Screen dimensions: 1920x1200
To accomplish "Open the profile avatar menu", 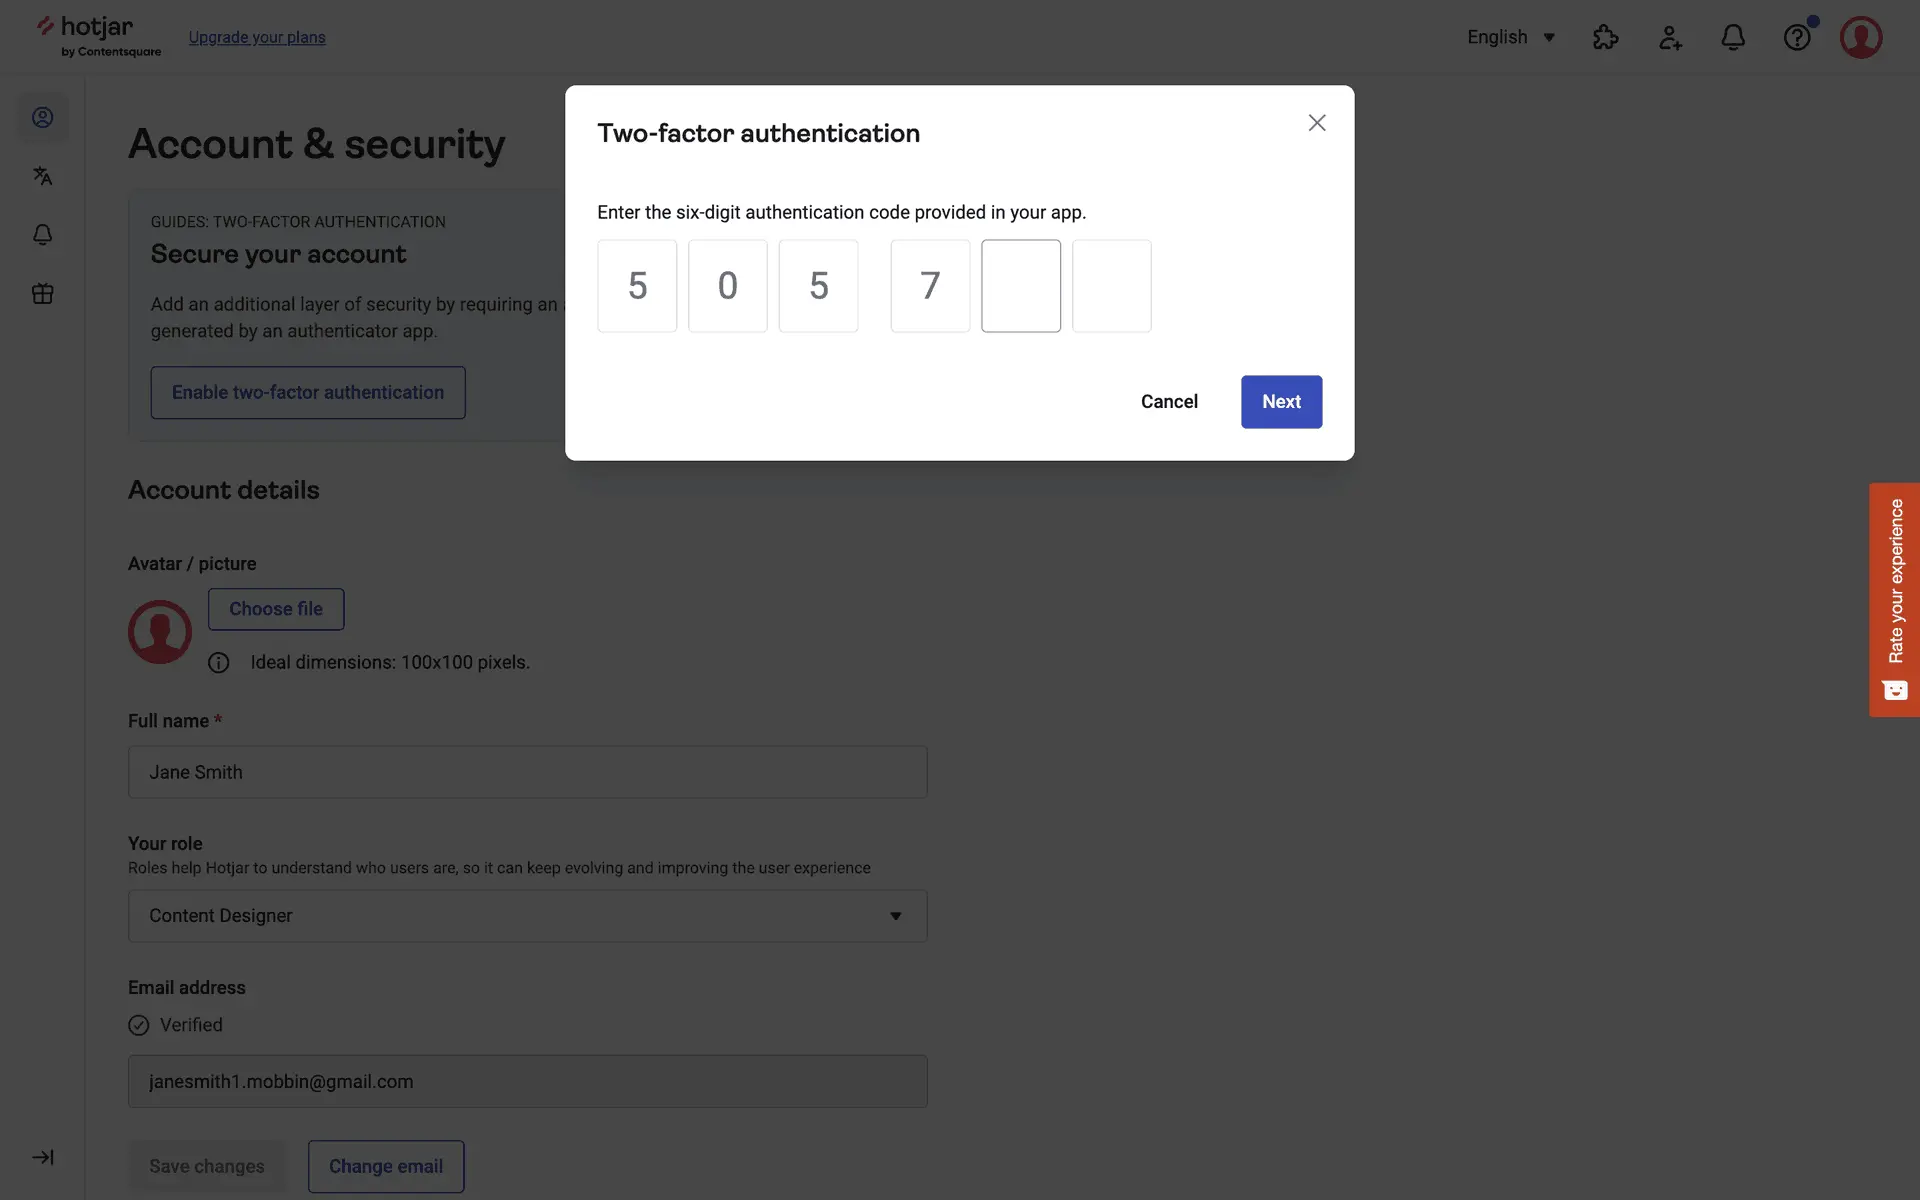I will pos(1861,38).
